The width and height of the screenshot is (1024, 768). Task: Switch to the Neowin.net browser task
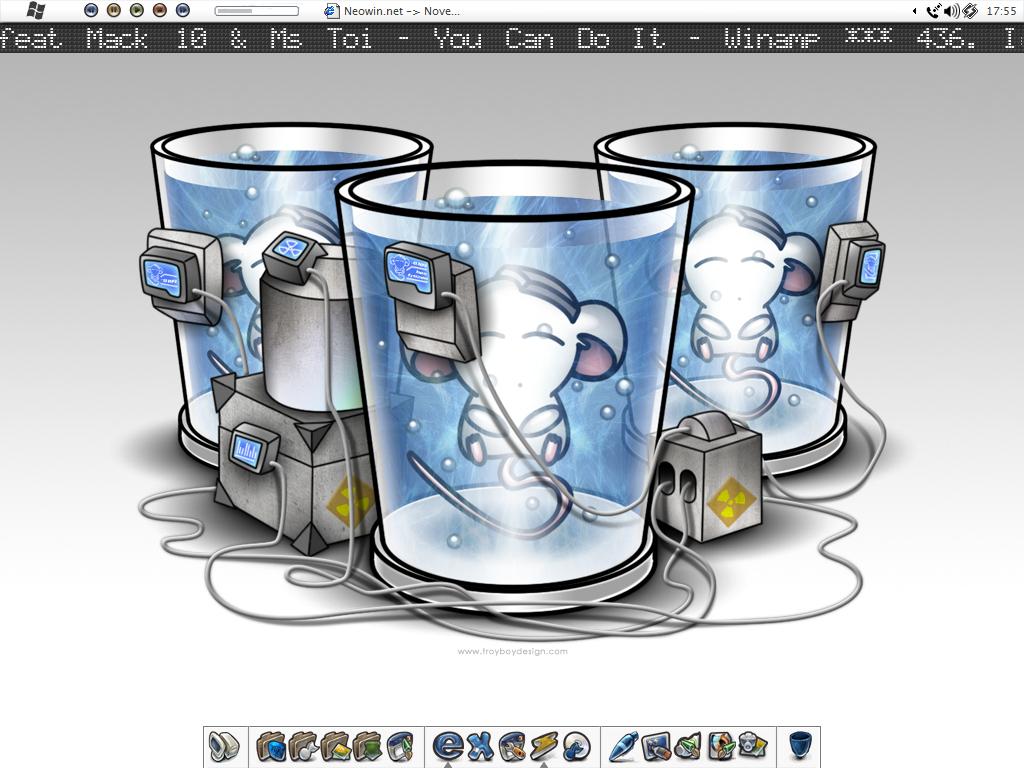392,10
